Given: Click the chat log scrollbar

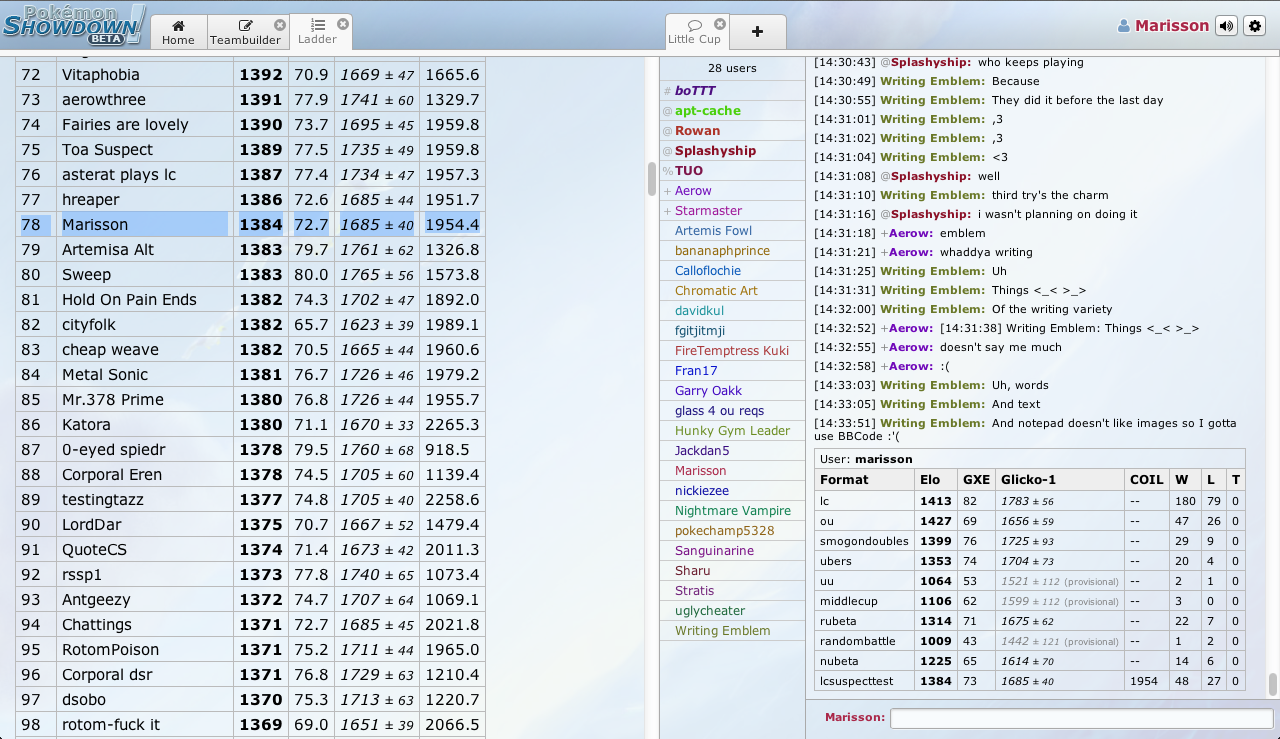Looking at the screenshot, I should pyautogui.click(x=1273, y=684).
